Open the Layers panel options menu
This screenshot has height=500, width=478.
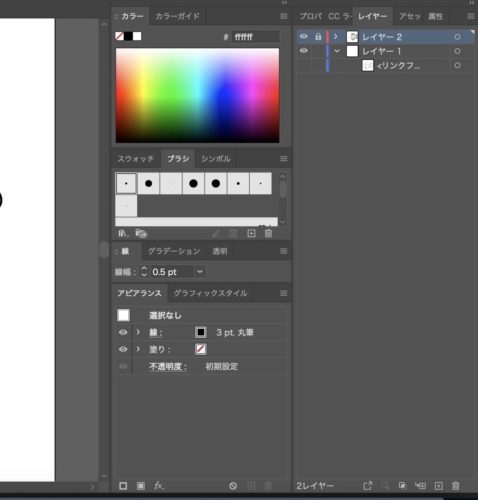coord(471,16)
